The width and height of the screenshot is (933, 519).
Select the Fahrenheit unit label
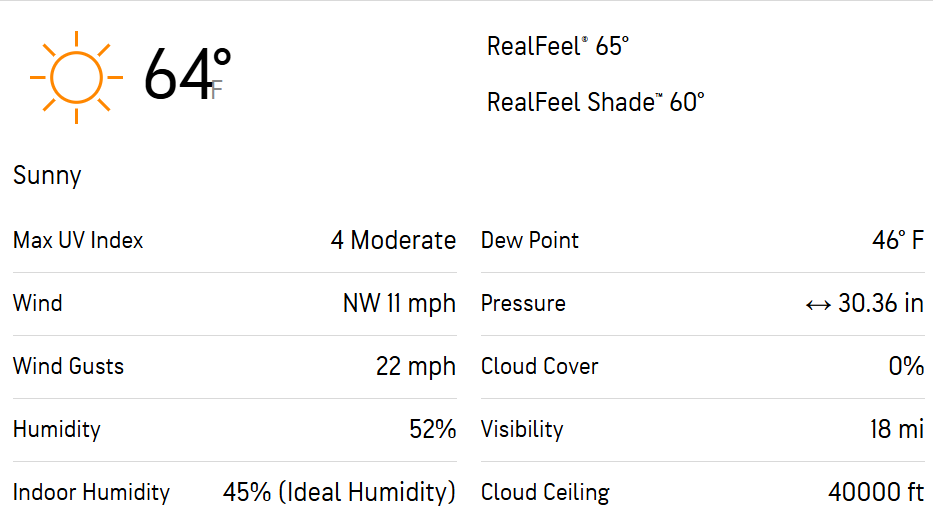(217, 90)
